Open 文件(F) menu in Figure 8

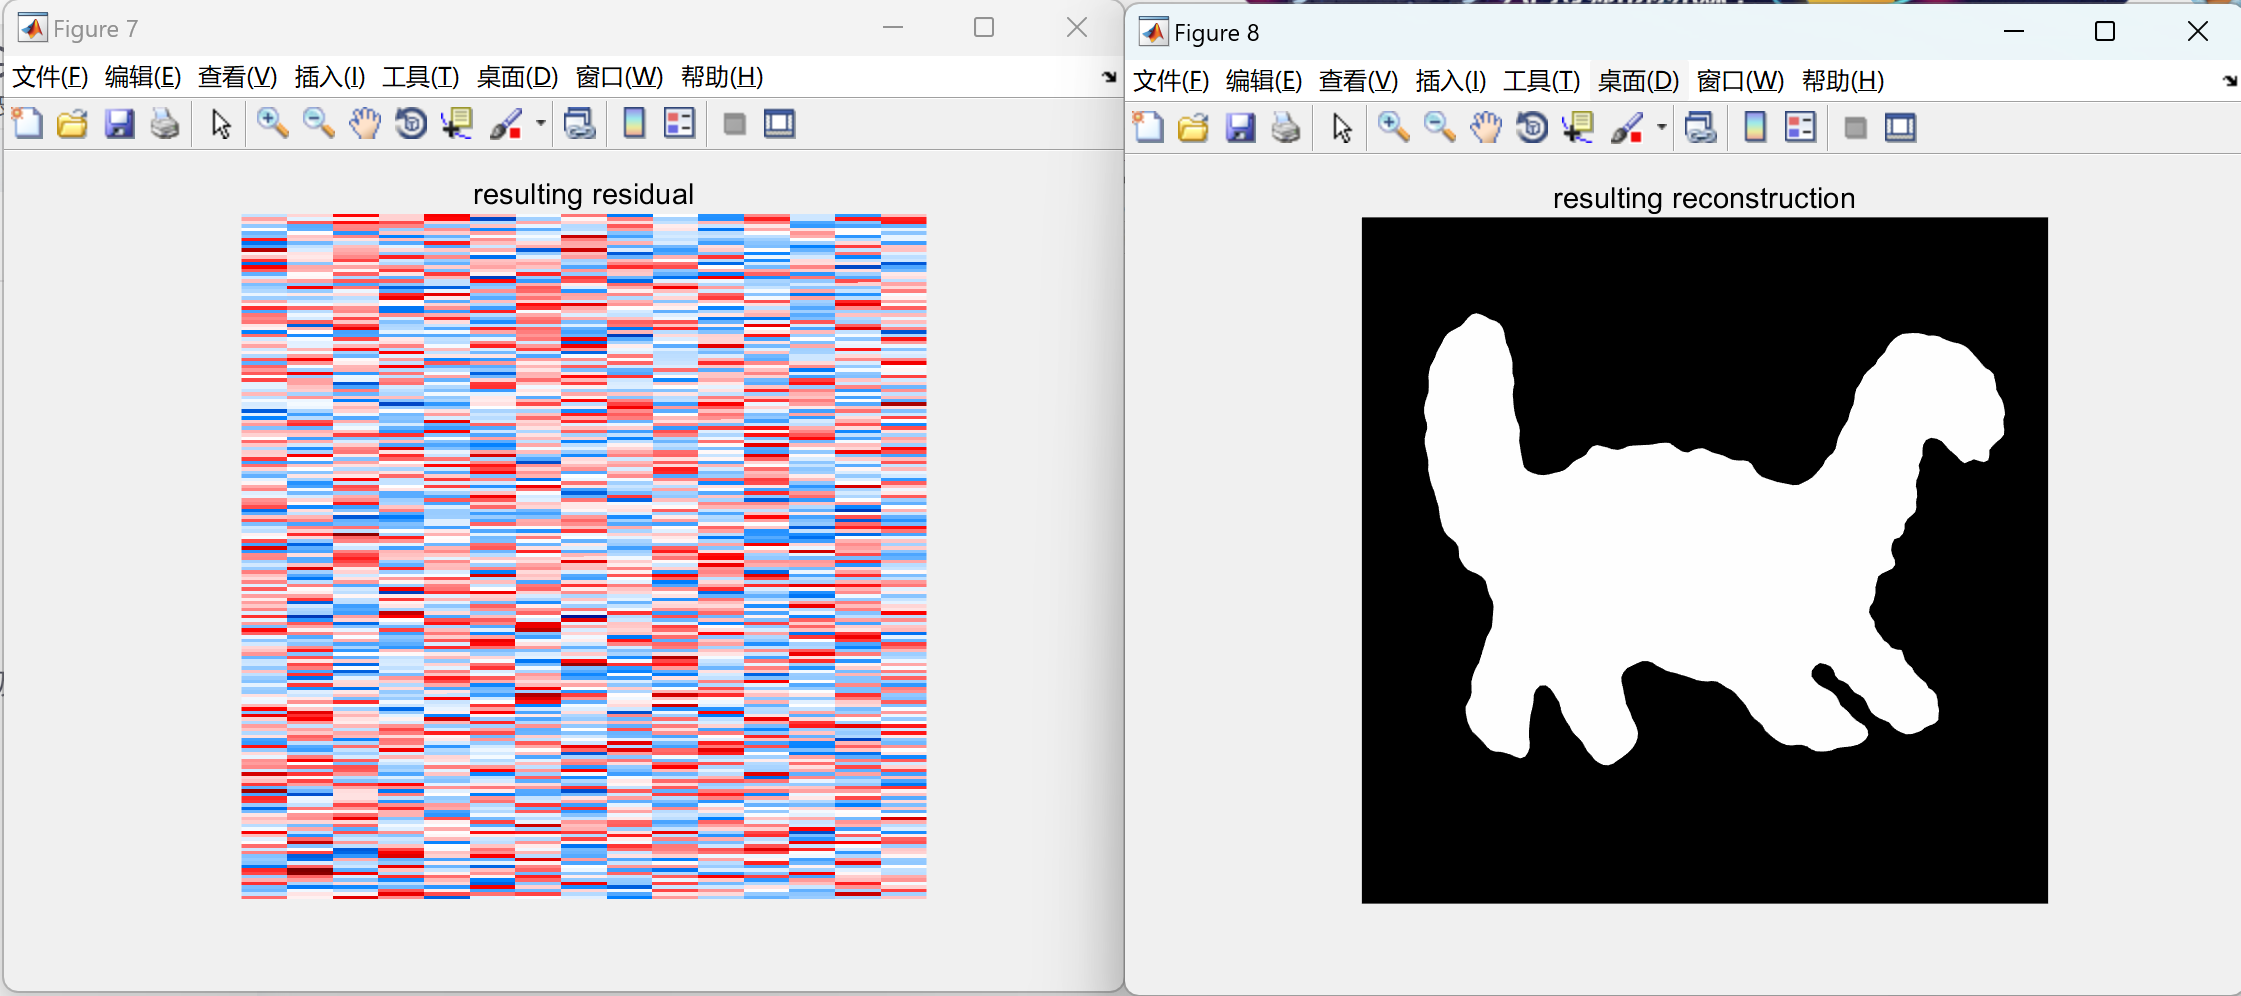[x=1171, y=81]
